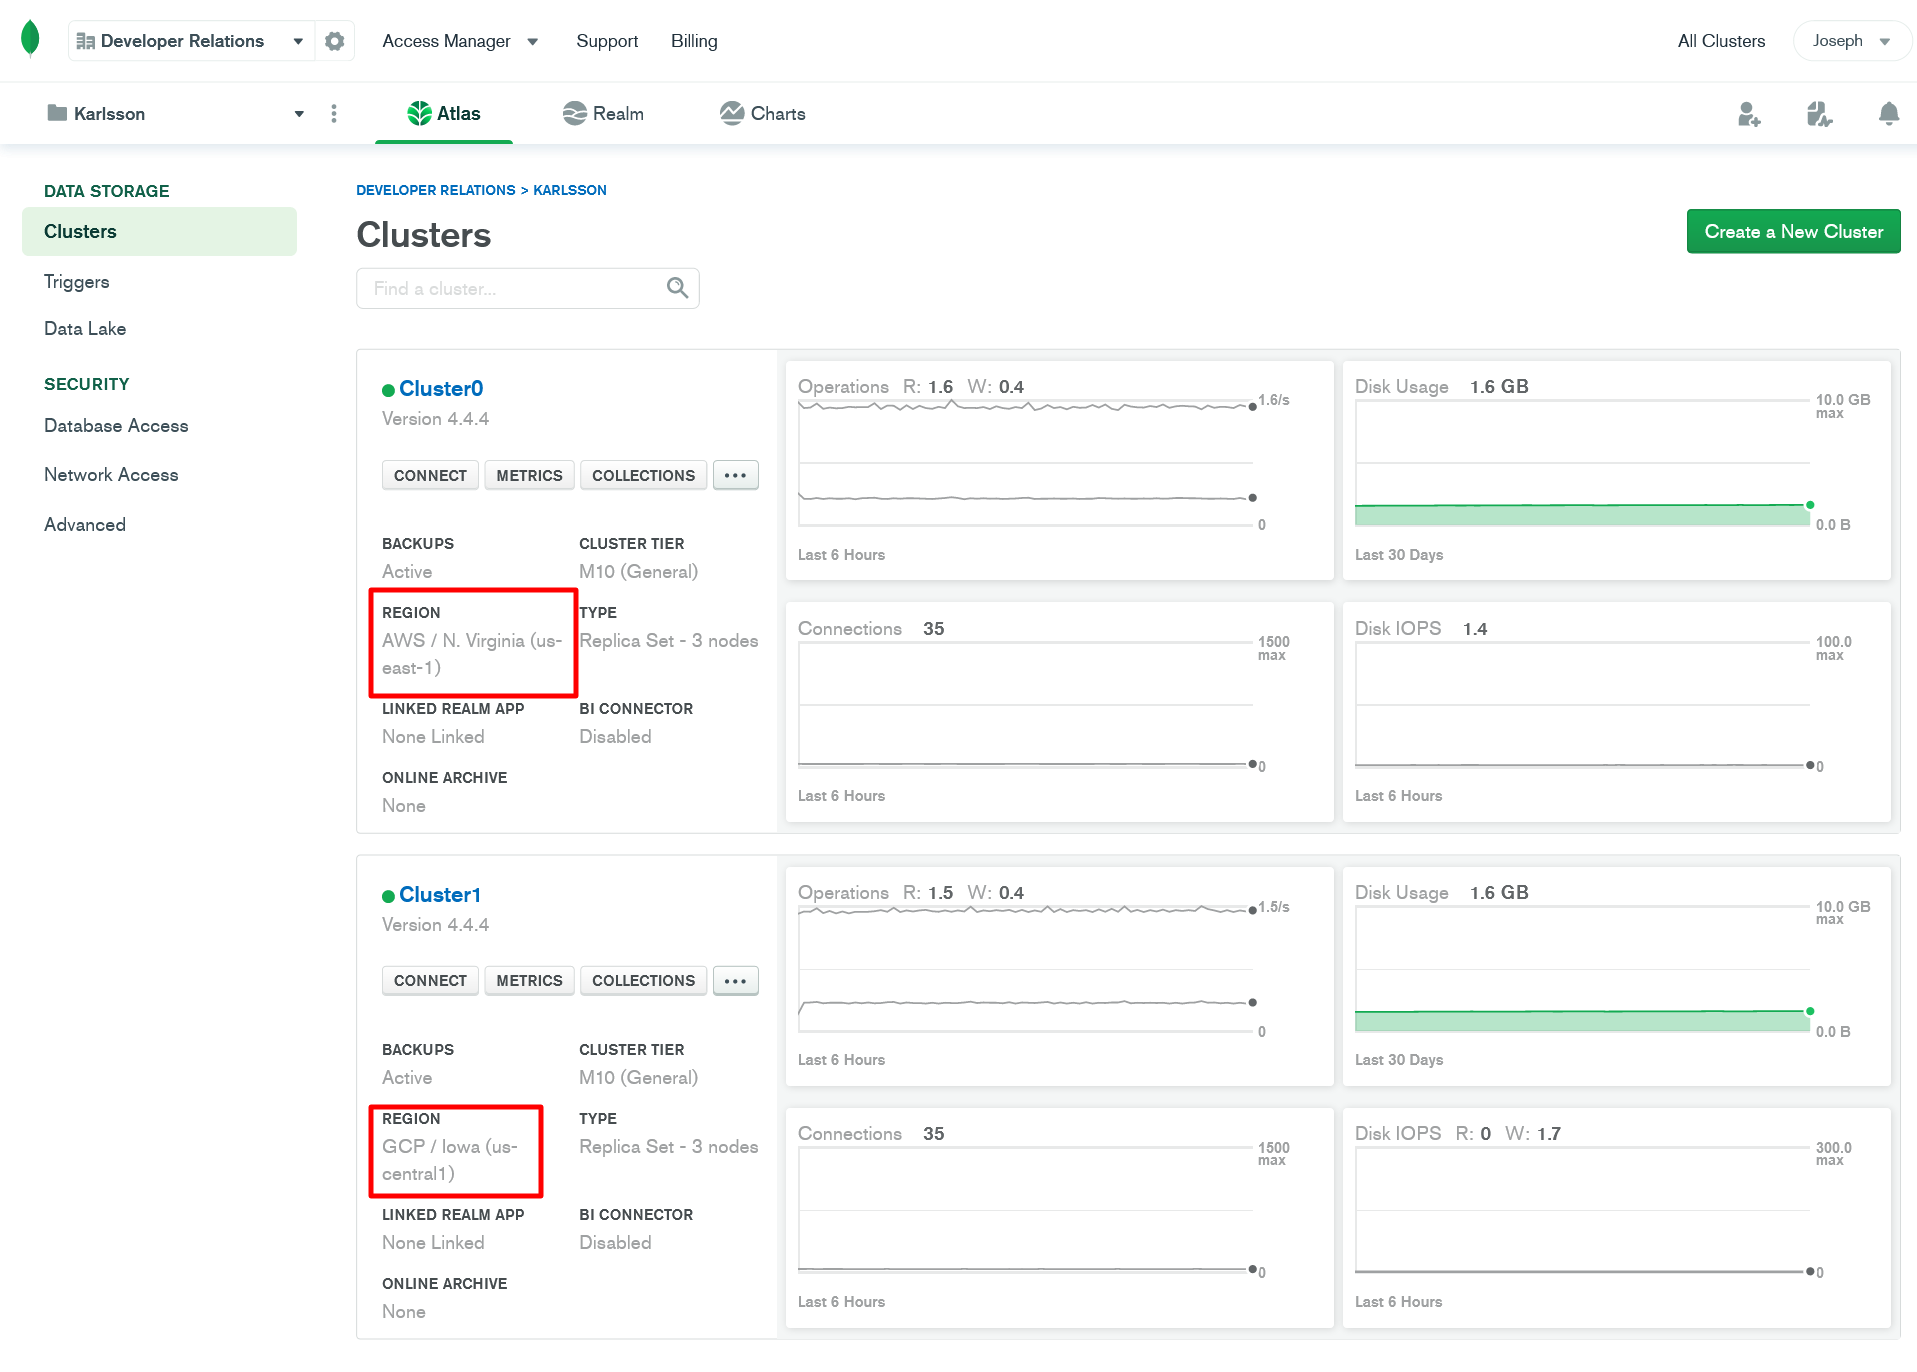Screen dimensions: 1917x1372
Task: Open Database Access in sidebar
Action: pos(116,426)
